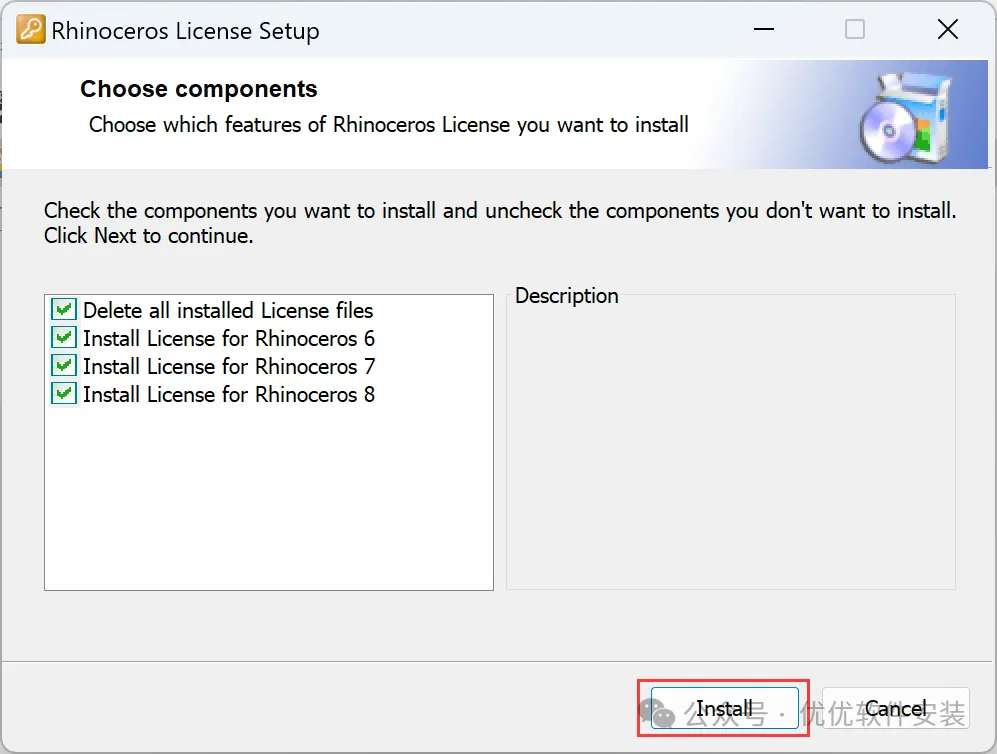Screen dimensions: 997x754
Task: Disable the Rhinoceros 7 license checkbox
Action: 64,366
